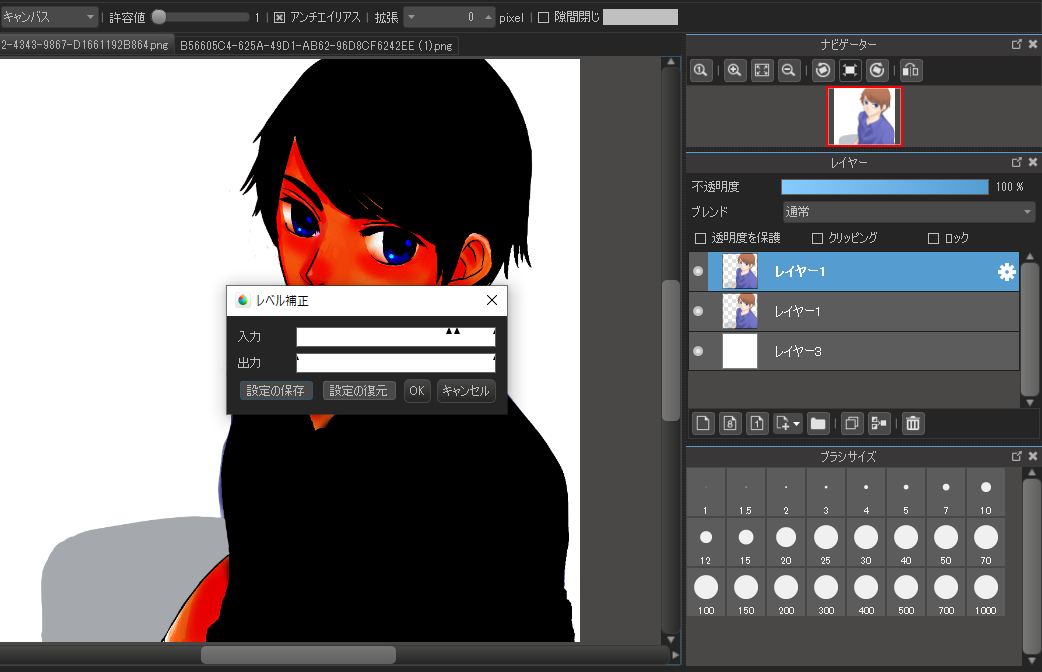Hide the レイヤー3 layer visibility

point(698,352)
